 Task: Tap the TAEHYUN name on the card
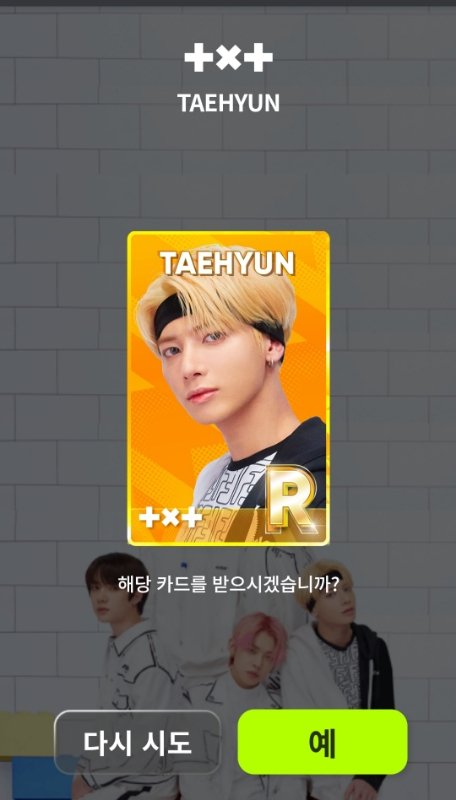point(227,263)
